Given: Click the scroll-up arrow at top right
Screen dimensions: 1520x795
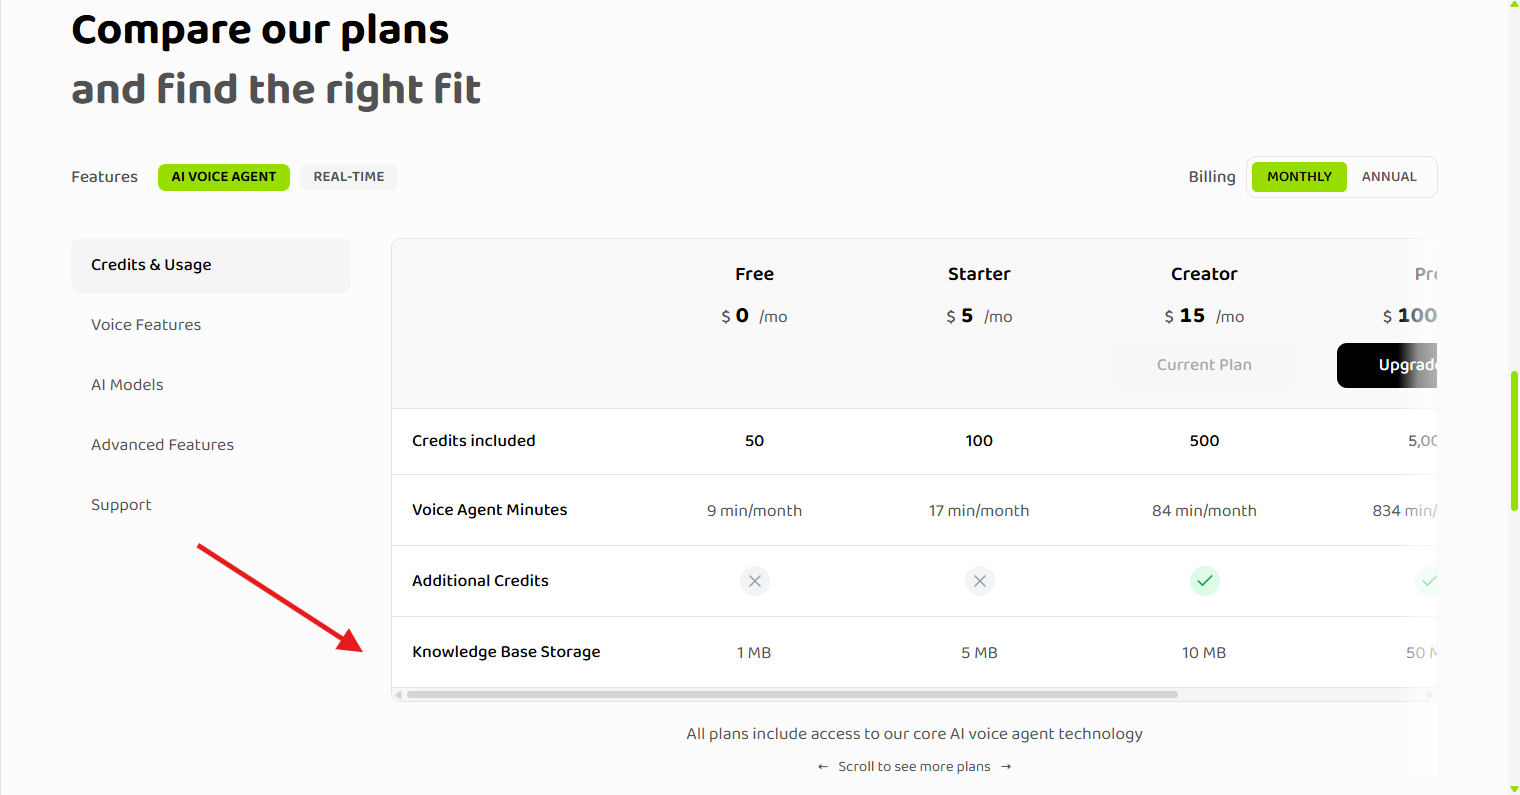Looking at the screenshot, I should [1511, 7].
